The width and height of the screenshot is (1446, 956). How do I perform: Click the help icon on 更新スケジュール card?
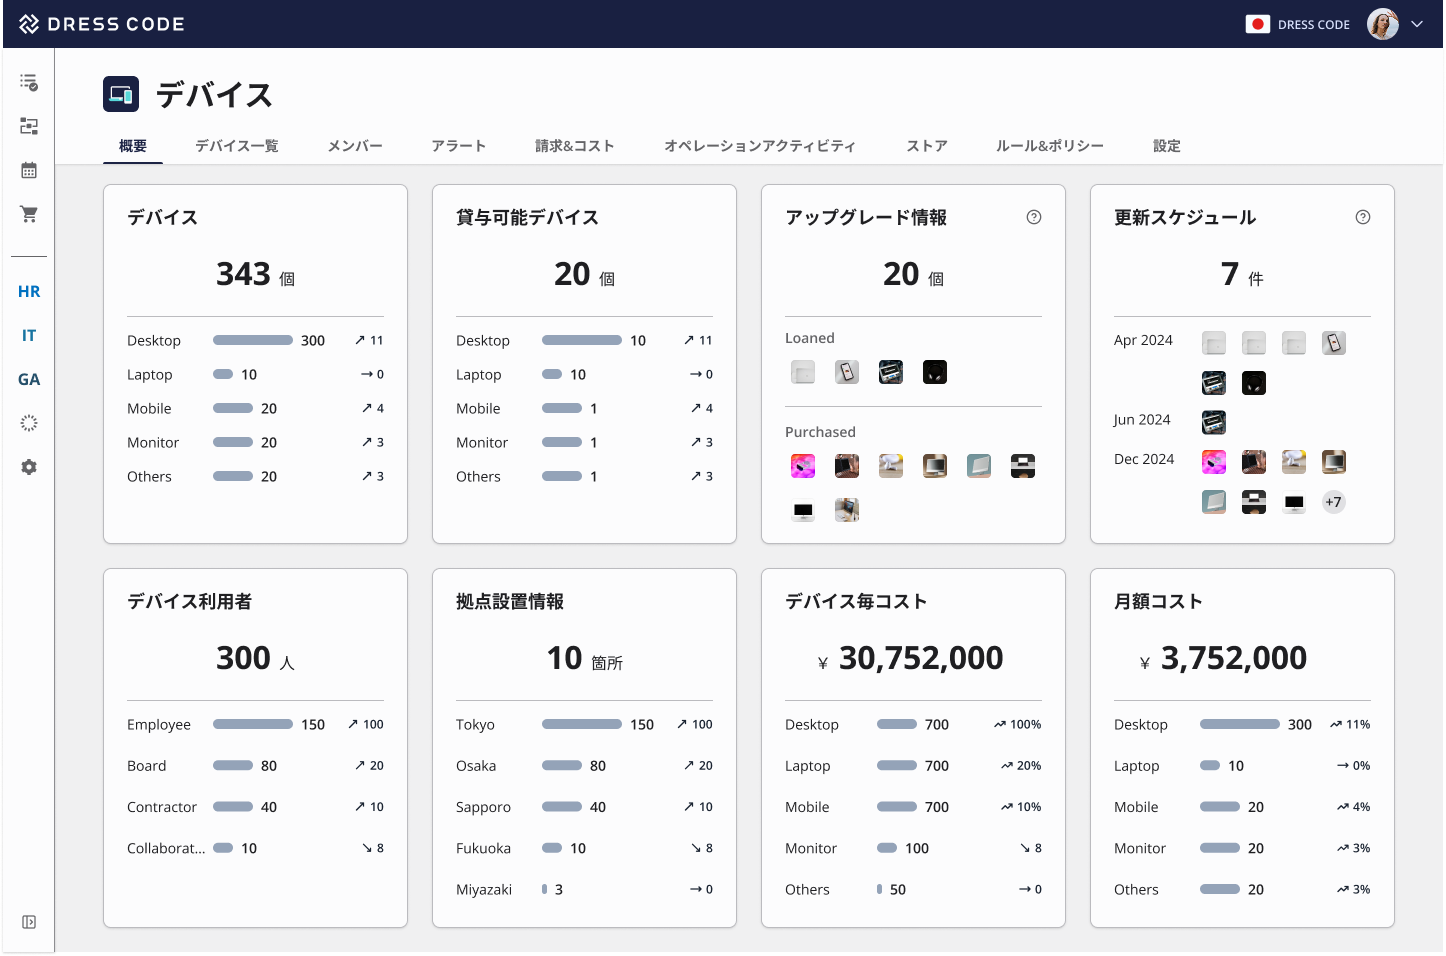point(1363,216)
